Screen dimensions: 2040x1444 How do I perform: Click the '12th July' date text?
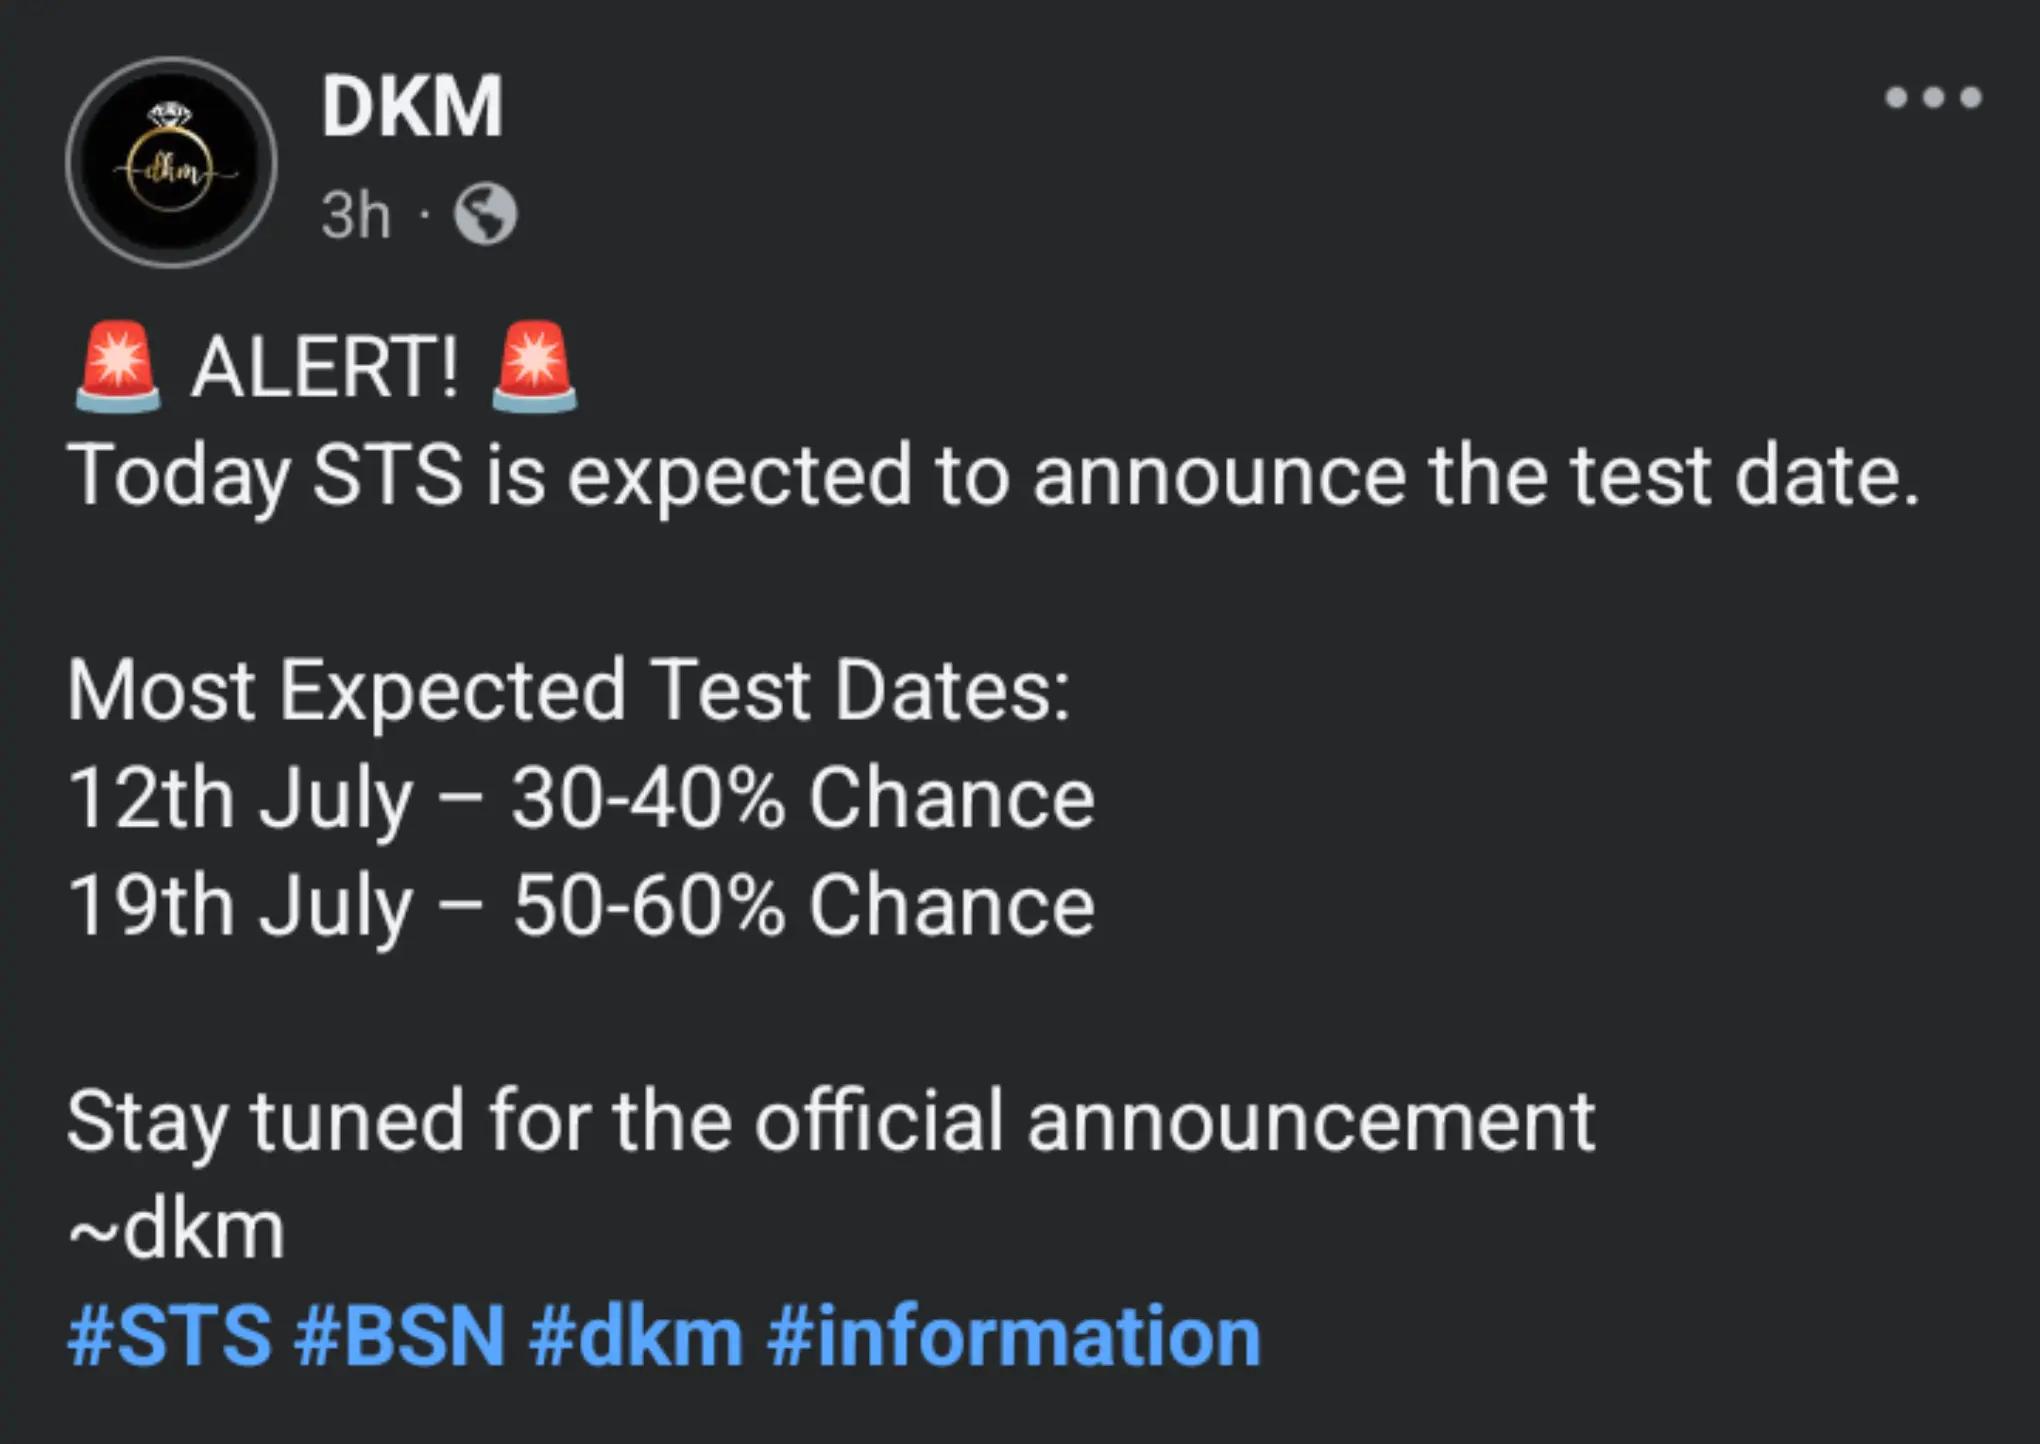click(x=240, y=800)
